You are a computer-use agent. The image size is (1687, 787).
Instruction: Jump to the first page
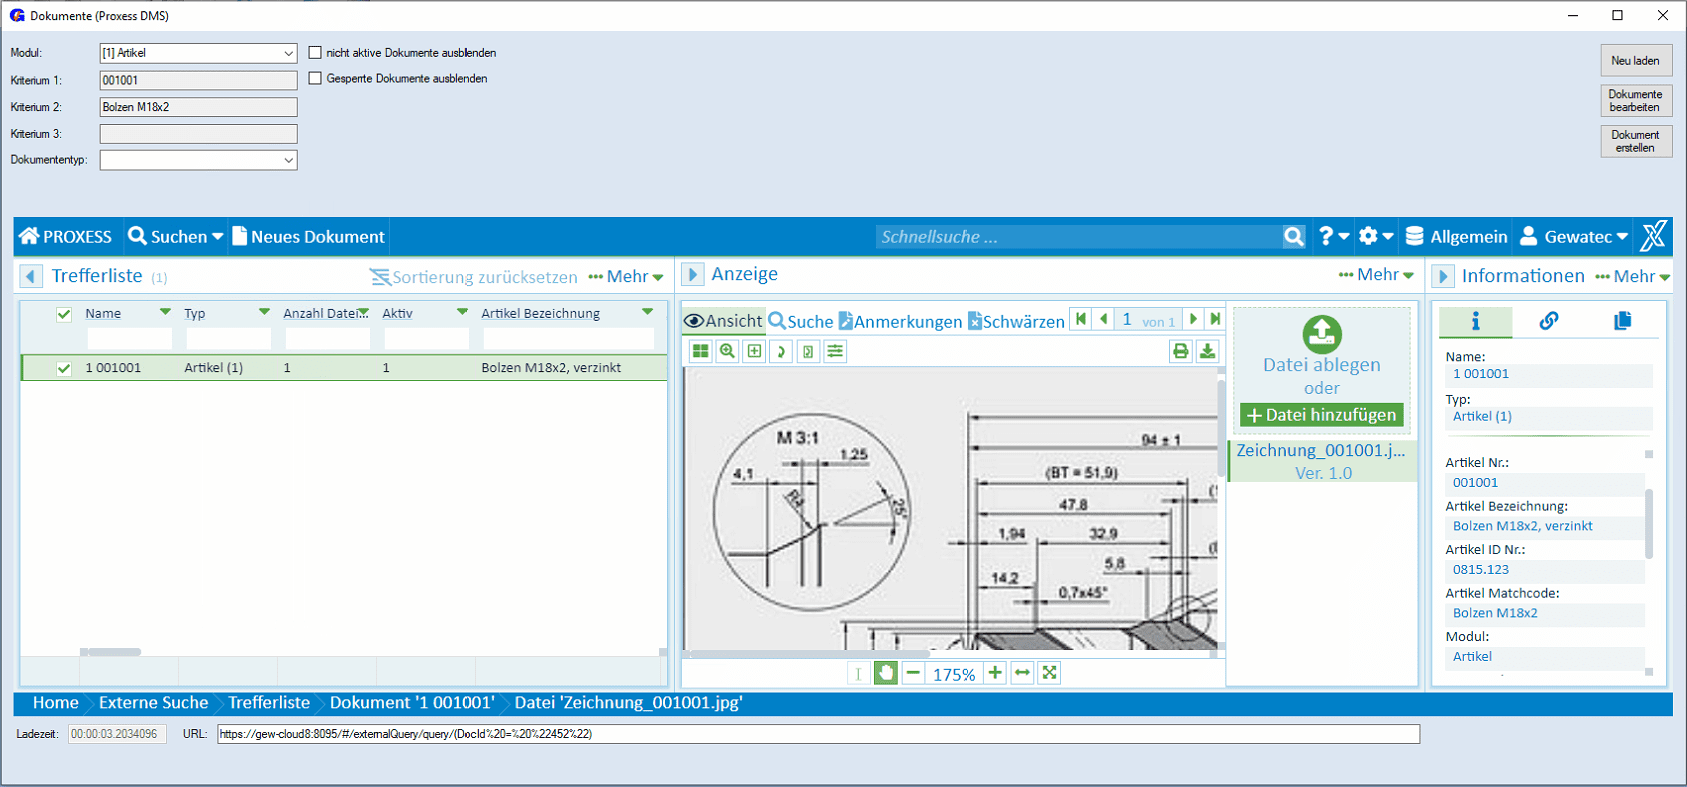pyautogui.click(x=1081, y=319)
